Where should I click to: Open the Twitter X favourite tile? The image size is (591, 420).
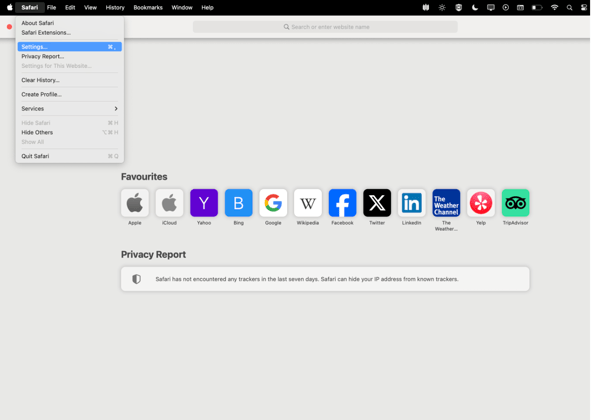(x=377, y=203)
